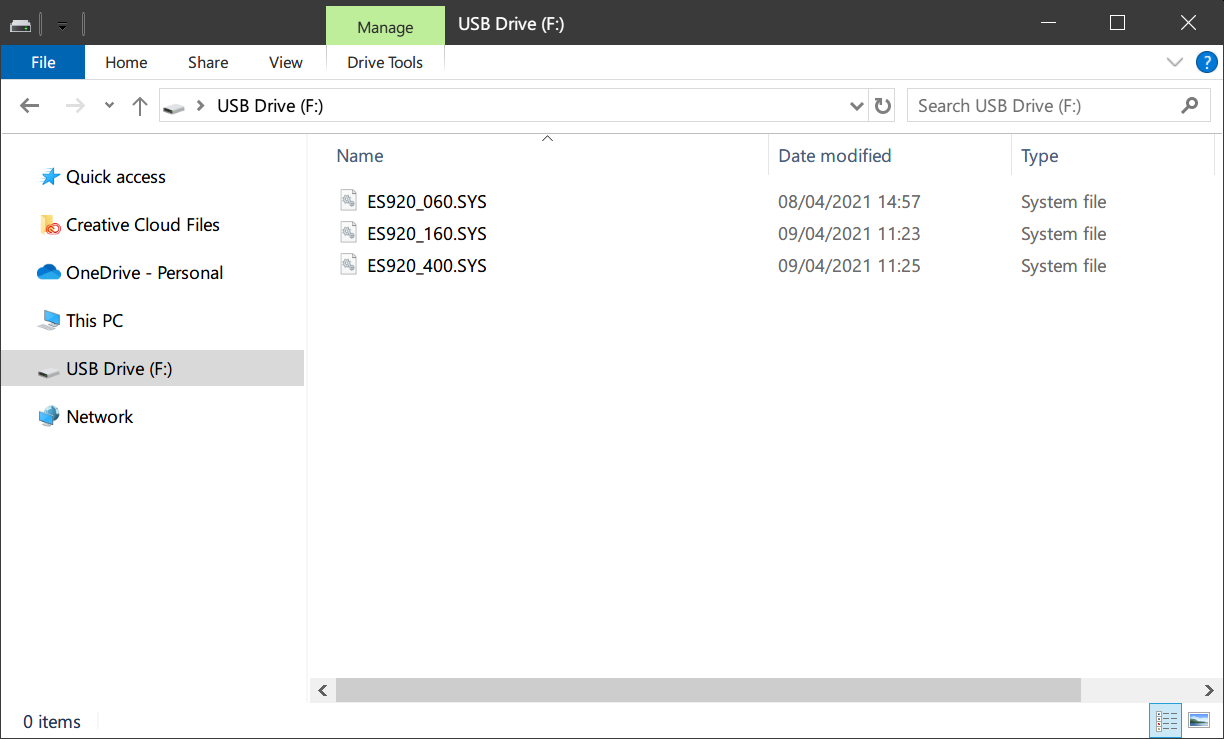1224x739 pixels.
Task: Sort by the Date modified column
Action: pos(835,156)
